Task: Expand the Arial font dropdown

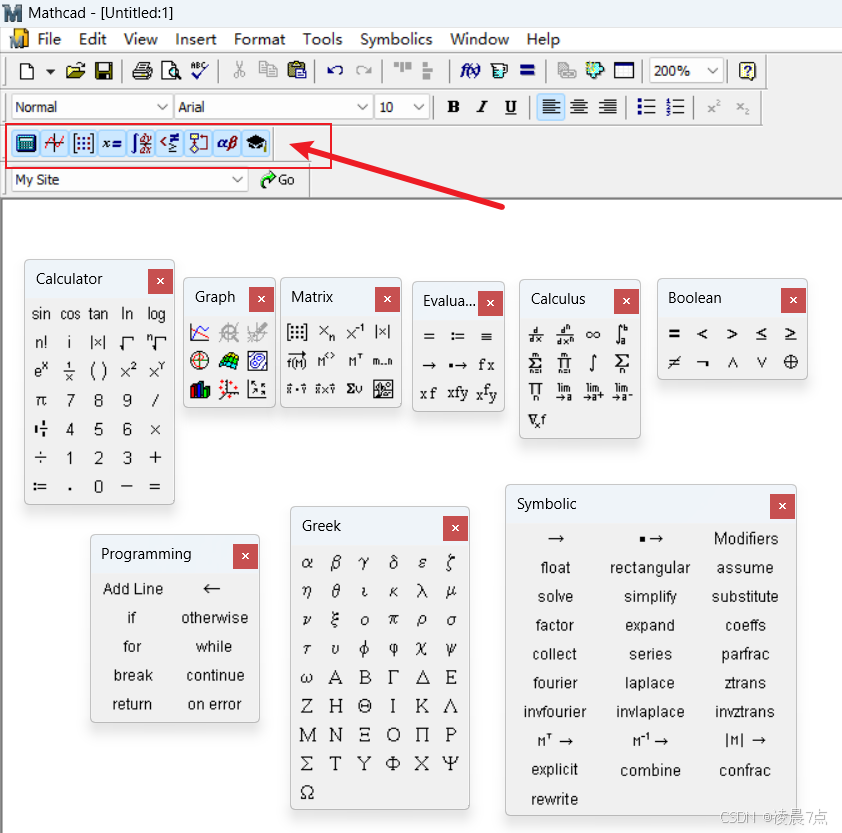Action: [362, 107]
